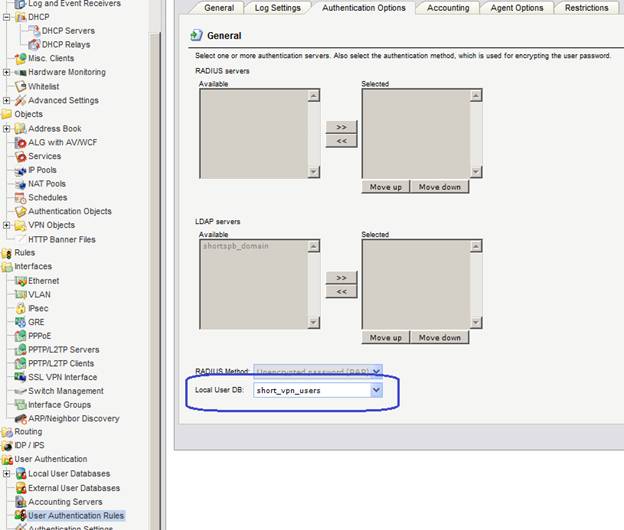Viewport: 624px width, 530px height.
Task: Click Move up under RADIUS Selected list
Action: click(386, 187)
